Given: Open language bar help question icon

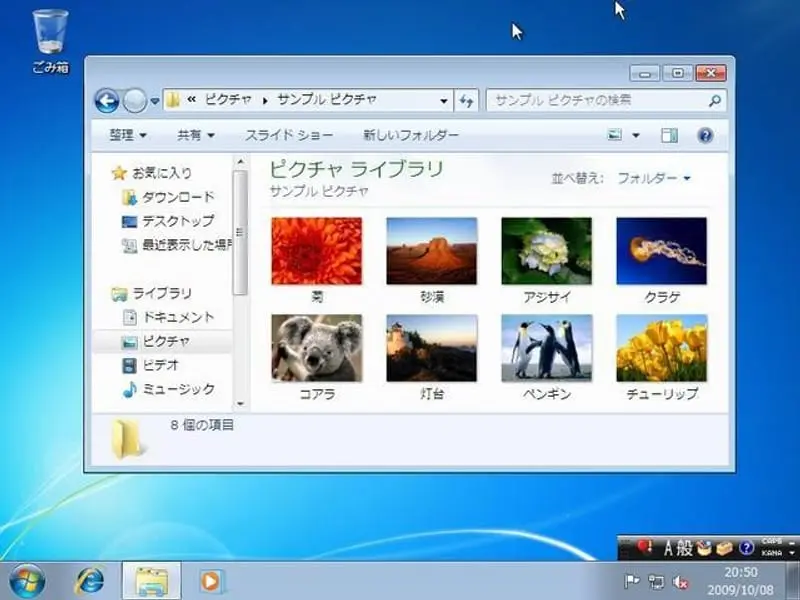Looking at the screenshot, I should click(x=746, y=548).
